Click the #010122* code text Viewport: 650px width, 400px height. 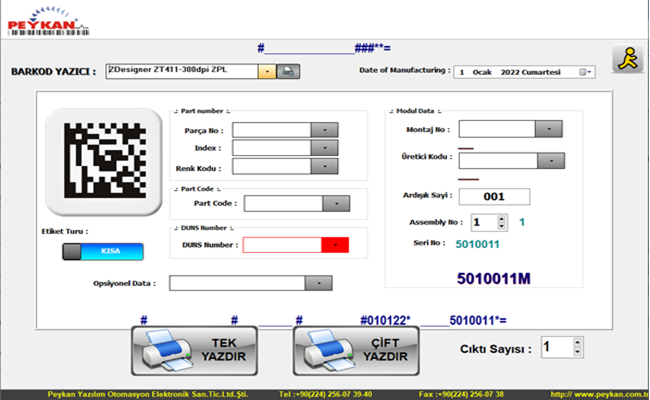pos(385,320)
